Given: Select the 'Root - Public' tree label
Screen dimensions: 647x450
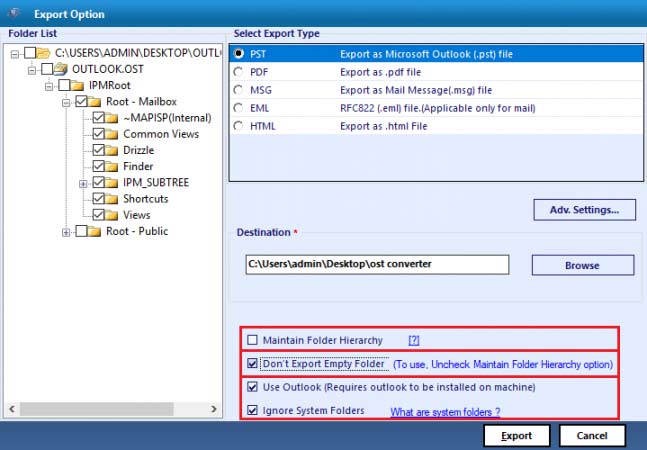Looking at the screenshot, I should coord(137,231).
